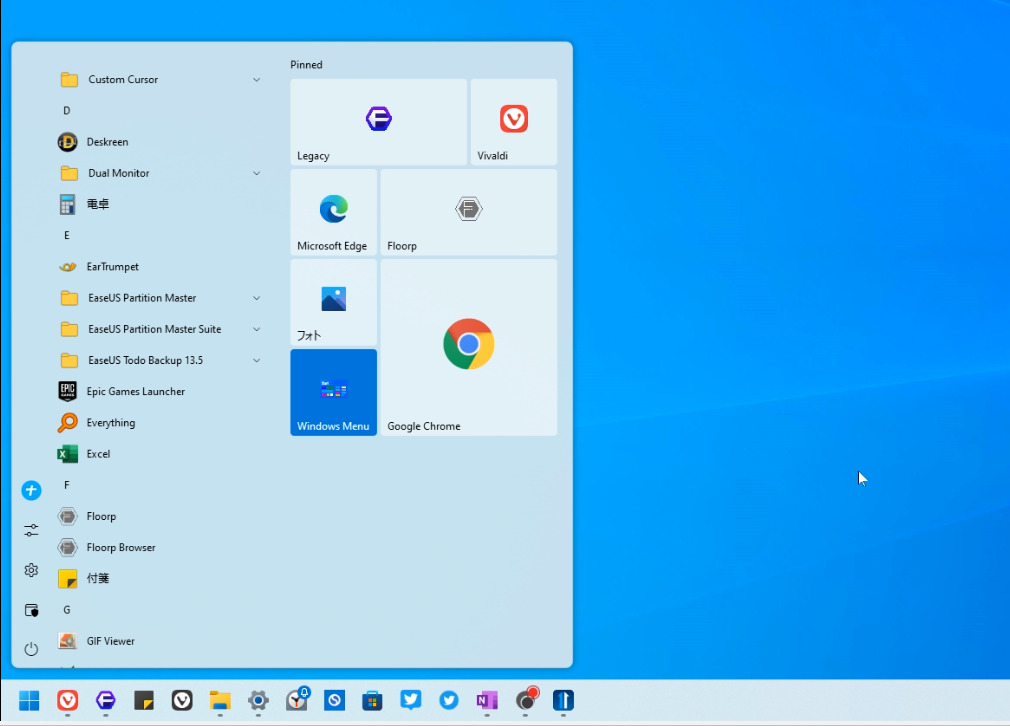Expand the Dual Monitor folder
Viewport: 1010px width, 726px height.
[x=256, y=173]
